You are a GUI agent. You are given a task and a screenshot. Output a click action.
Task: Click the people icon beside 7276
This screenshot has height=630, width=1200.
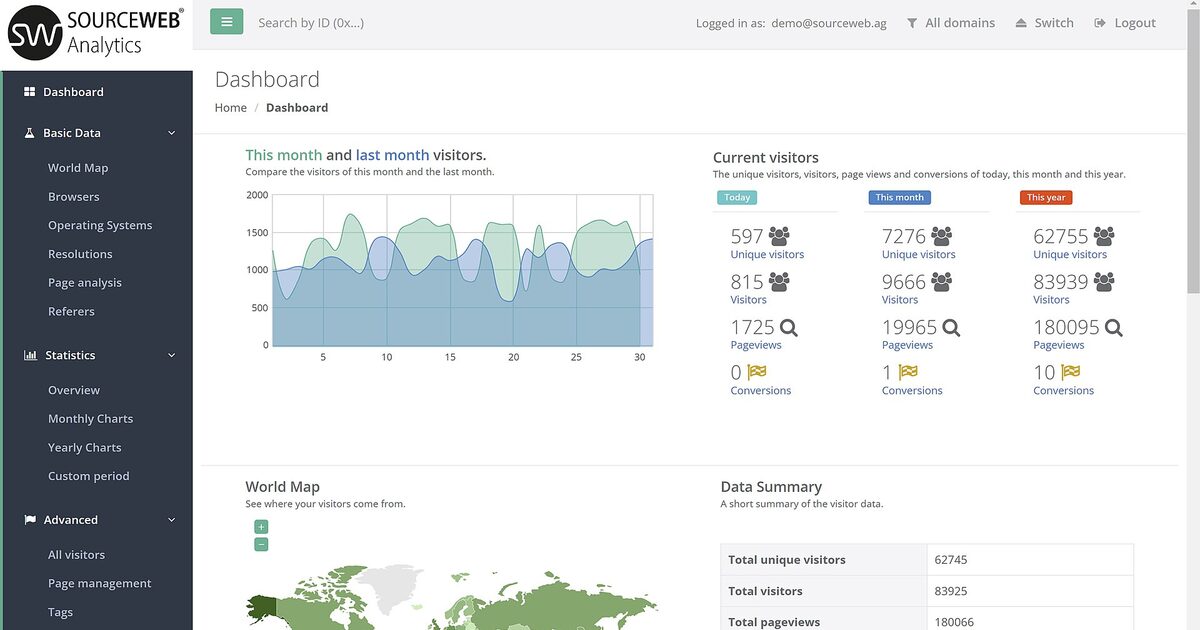[x=942, y=236]
